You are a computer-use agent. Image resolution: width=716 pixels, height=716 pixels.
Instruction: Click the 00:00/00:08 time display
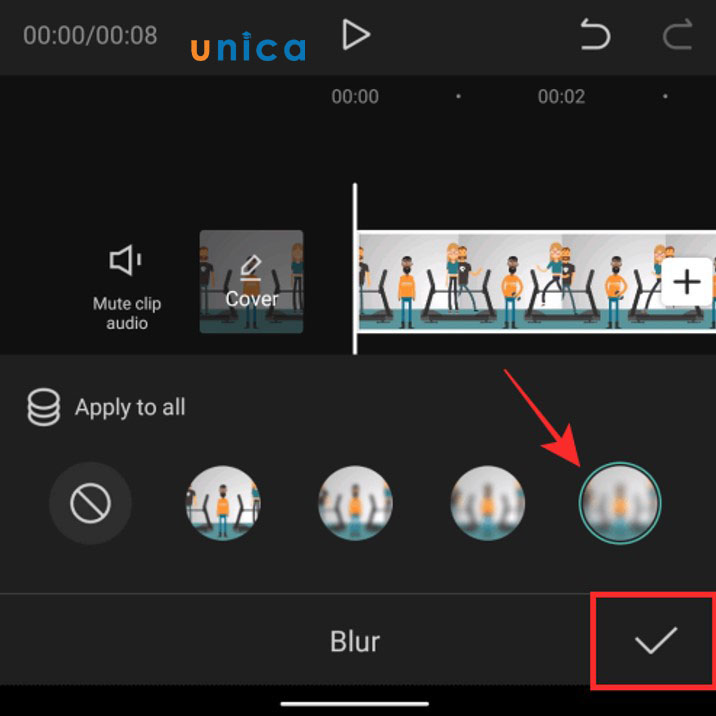pos(90,36)
